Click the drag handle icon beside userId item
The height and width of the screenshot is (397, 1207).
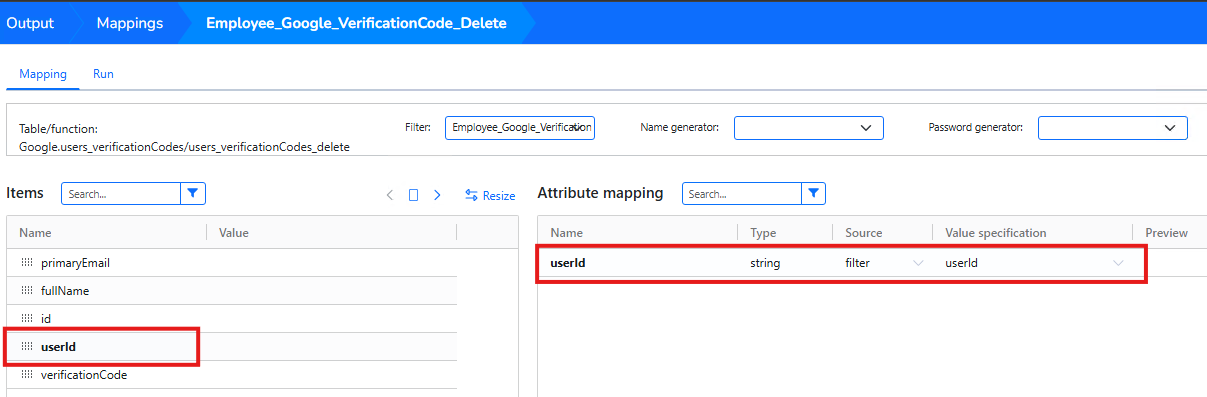(x=27, y=347)
